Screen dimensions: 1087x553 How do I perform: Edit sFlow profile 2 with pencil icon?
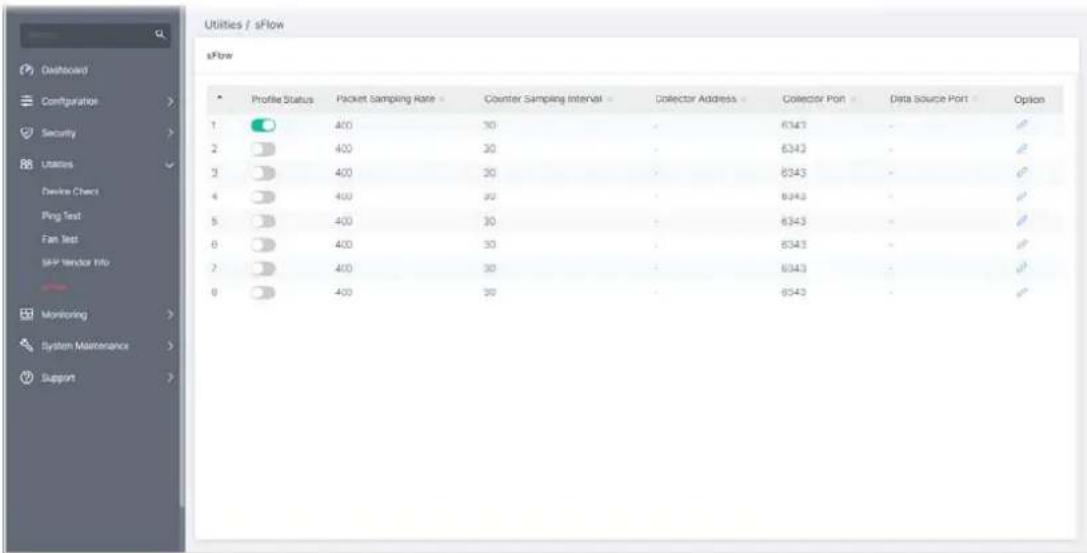pos(1022,148)
